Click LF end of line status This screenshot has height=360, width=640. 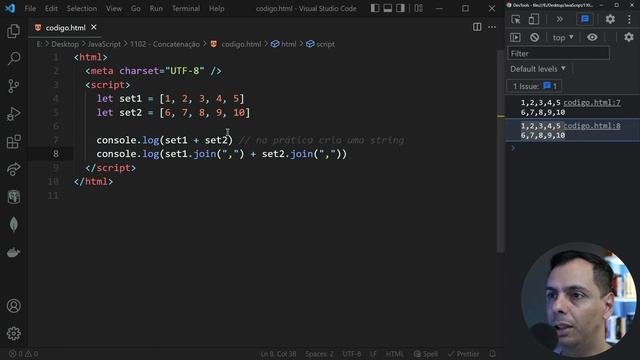(x=373, y=354)
